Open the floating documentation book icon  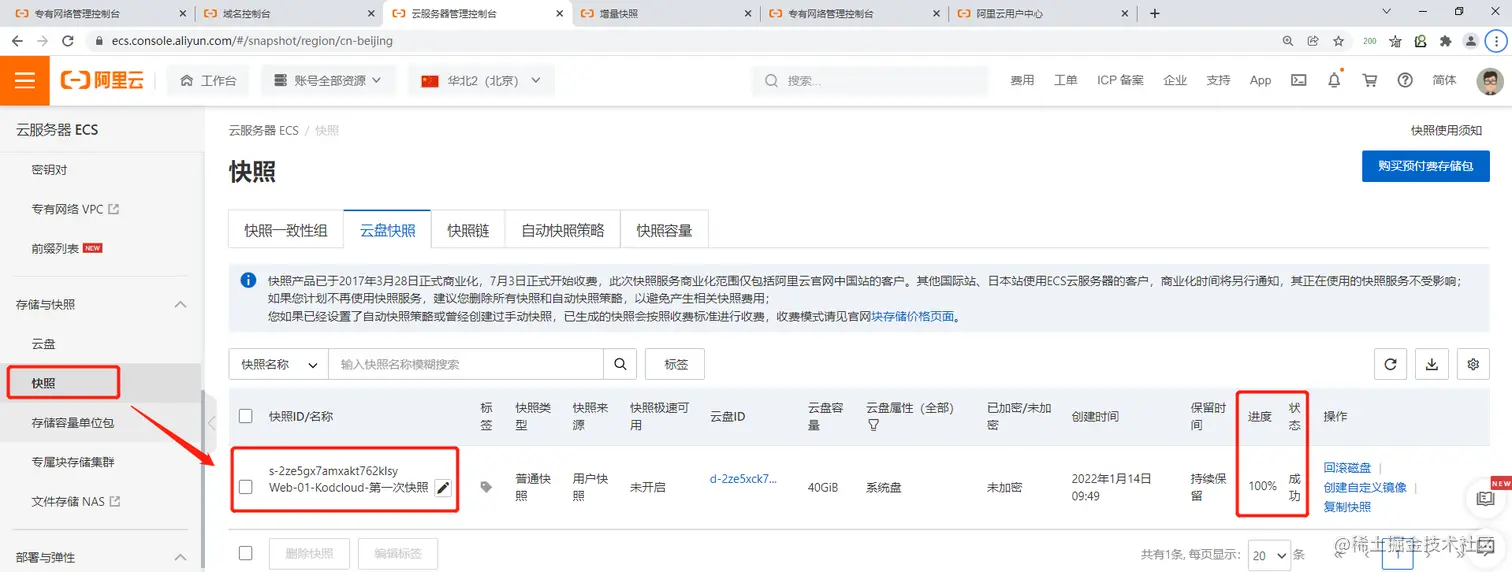(x=1485, y=497)
